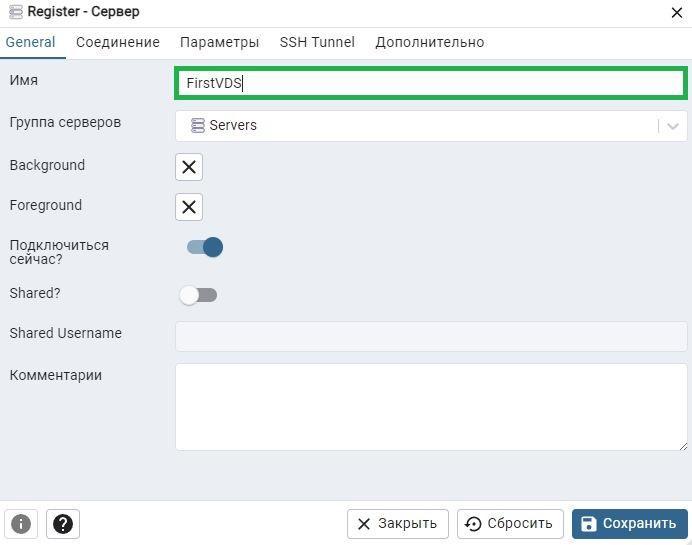This screenshot has height=545, width=692.
Task: Focus the Комментарии text area
Action: point(431,407)
